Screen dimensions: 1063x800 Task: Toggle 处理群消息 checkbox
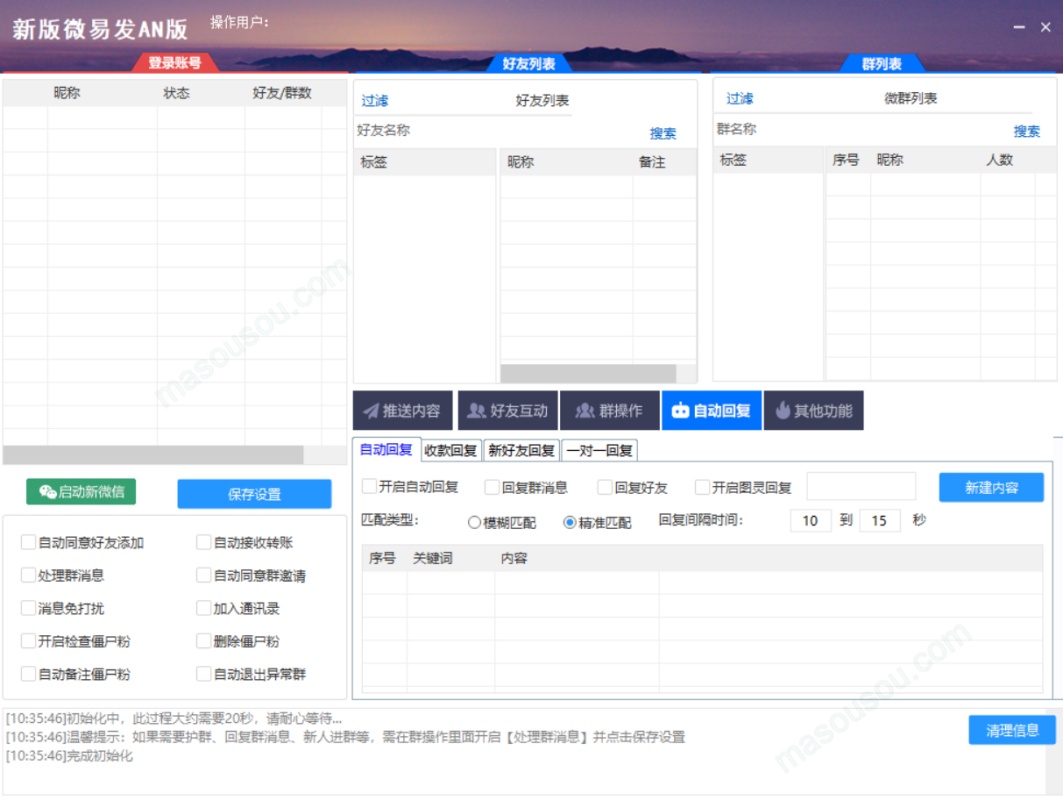click(28, 575)
